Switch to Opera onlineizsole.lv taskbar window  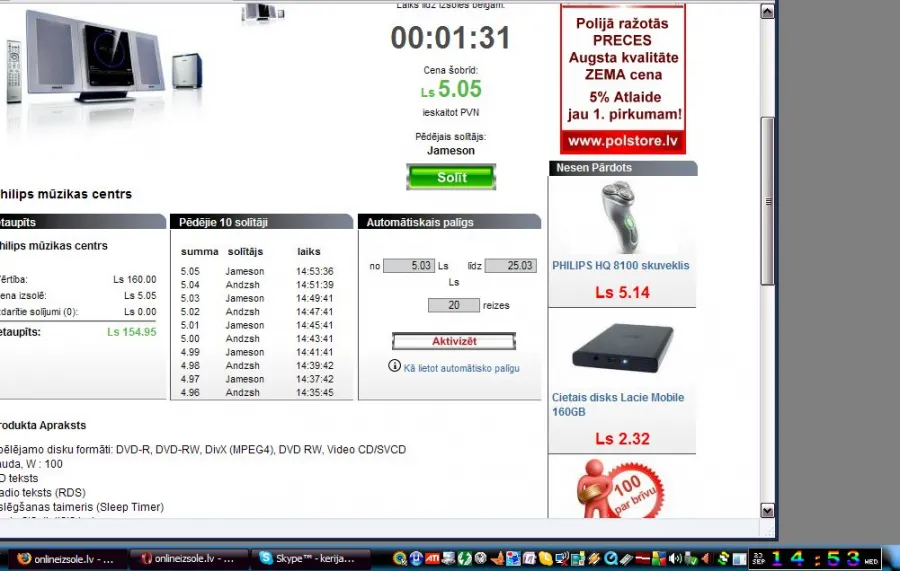[189, 558]
